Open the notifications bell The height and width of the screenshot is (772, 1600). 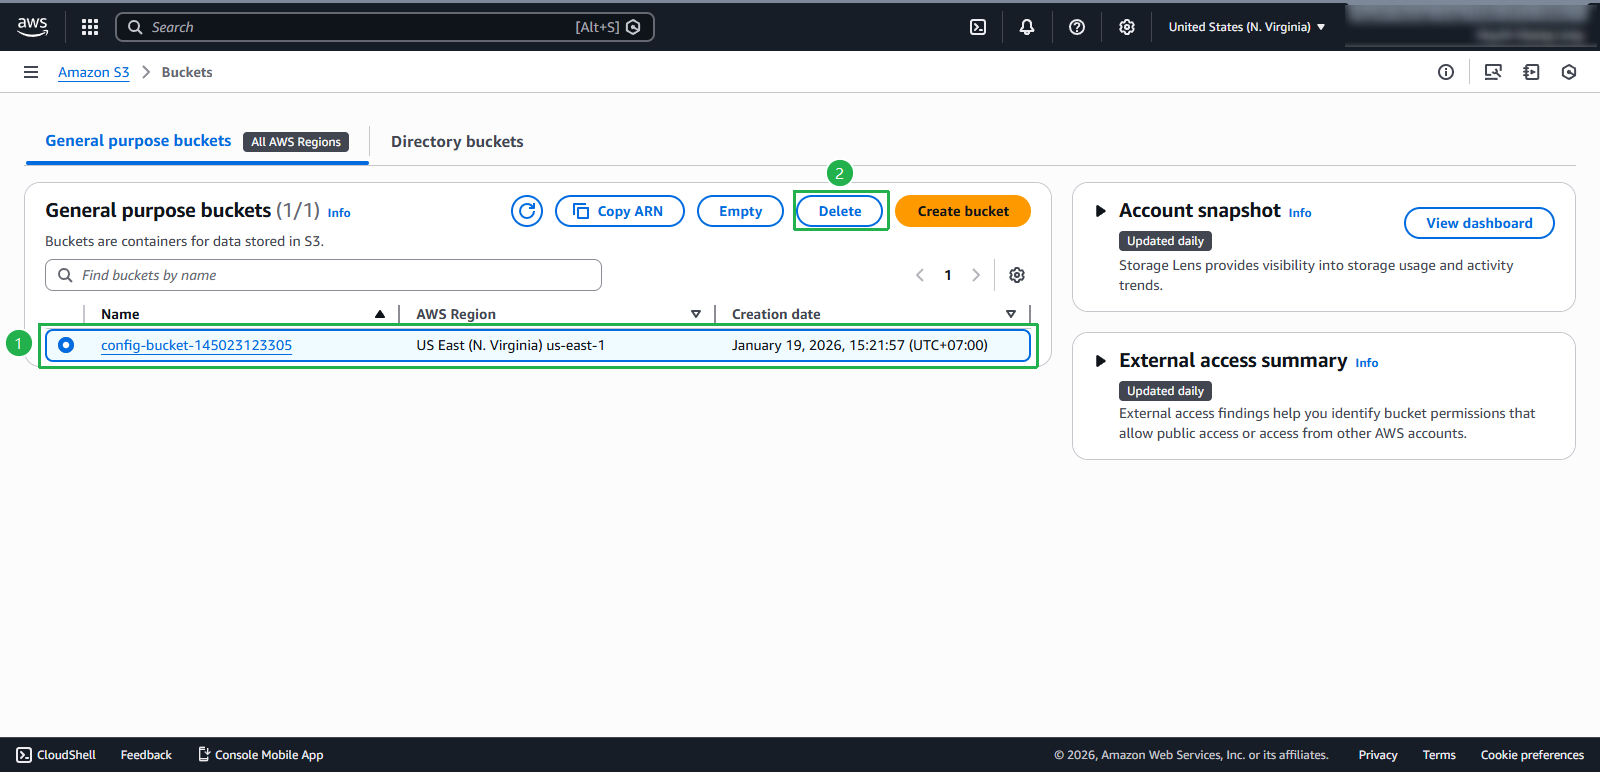1027,27
